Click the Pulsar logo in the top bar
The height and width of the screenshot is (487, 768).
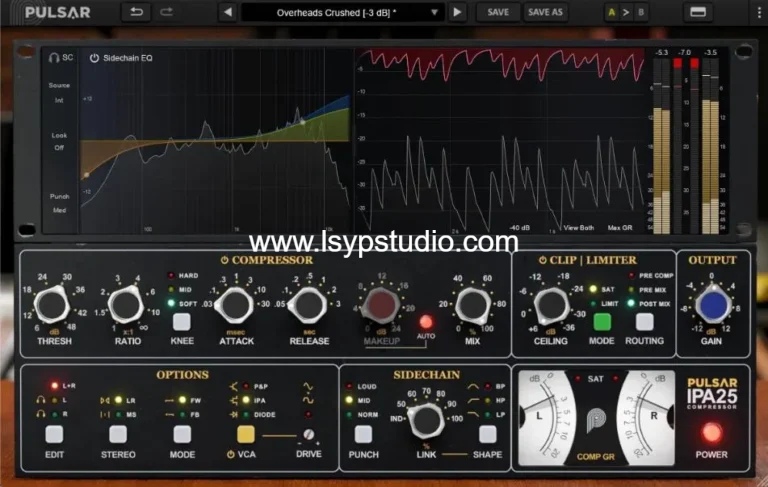point(51,12)
